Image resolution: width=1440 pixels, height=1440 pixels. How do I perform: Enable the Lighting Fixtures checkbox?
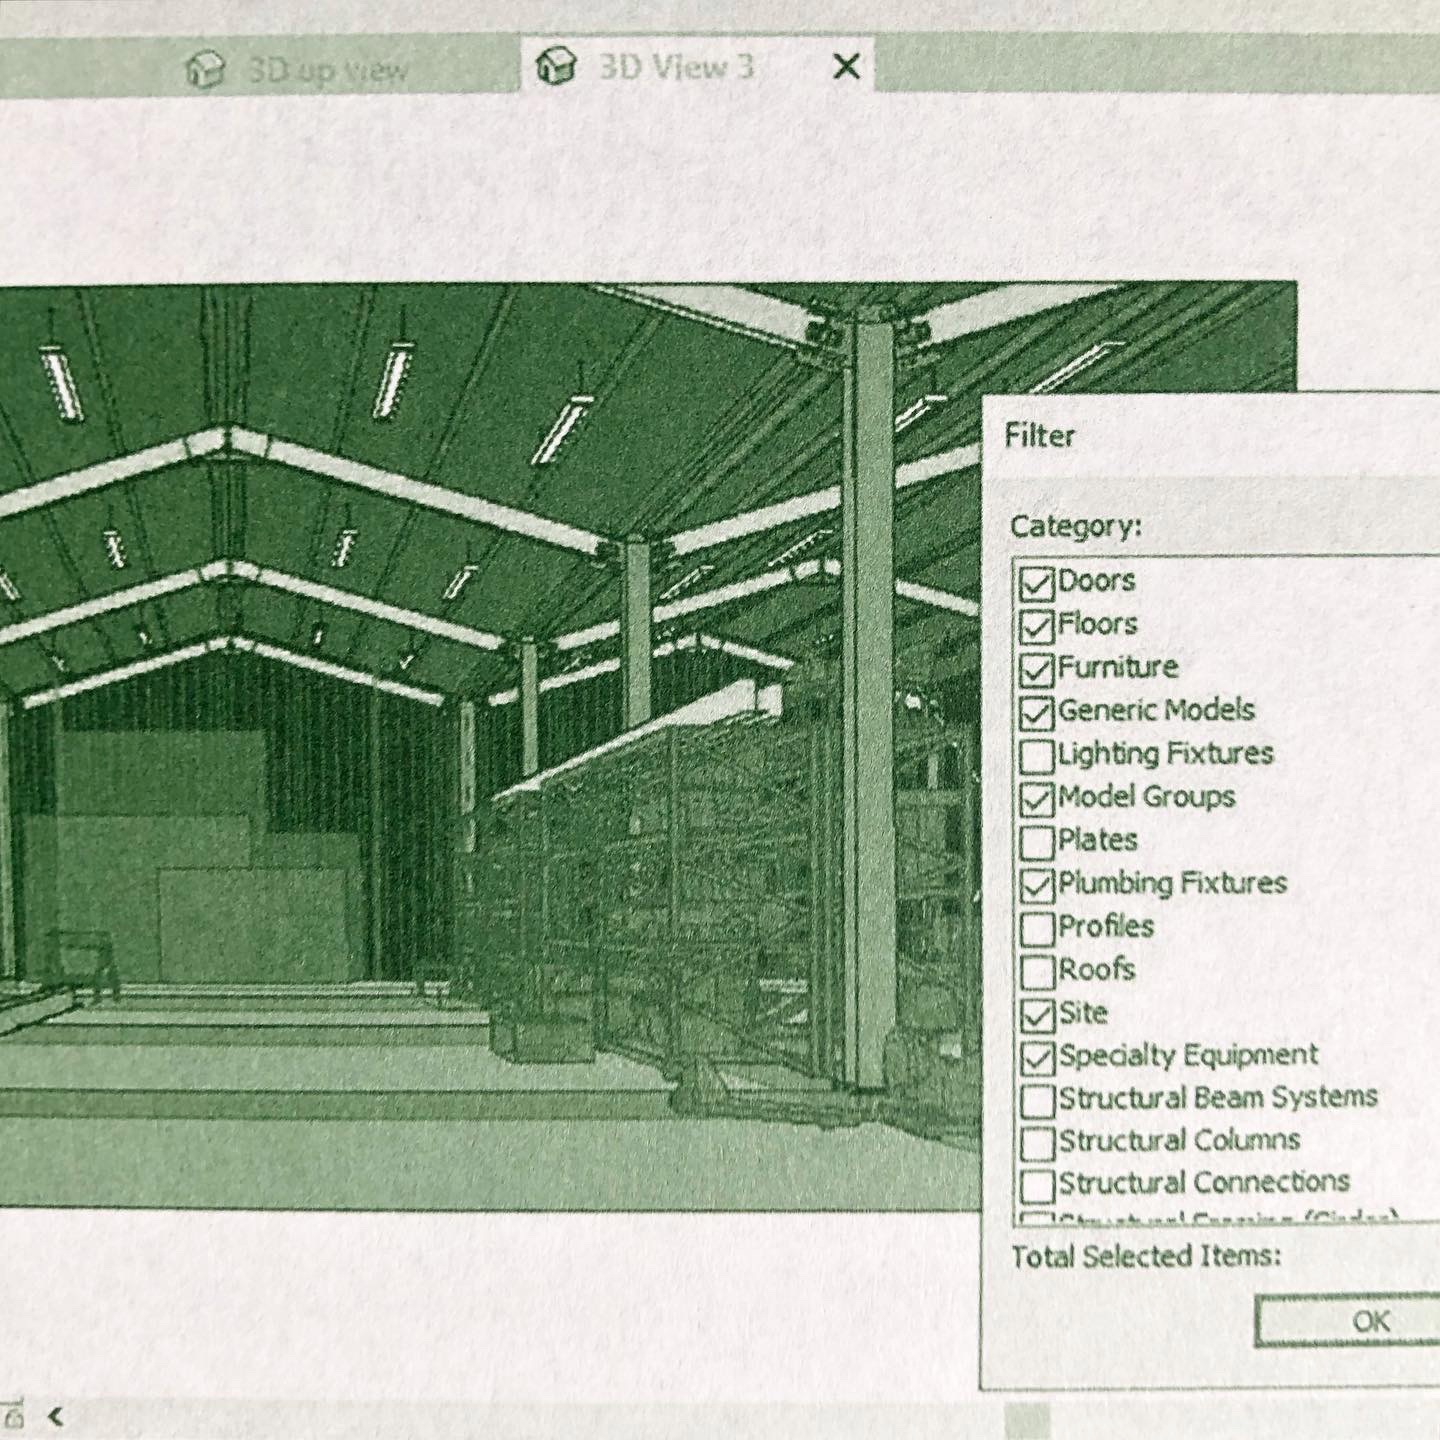coord(1037,755)
